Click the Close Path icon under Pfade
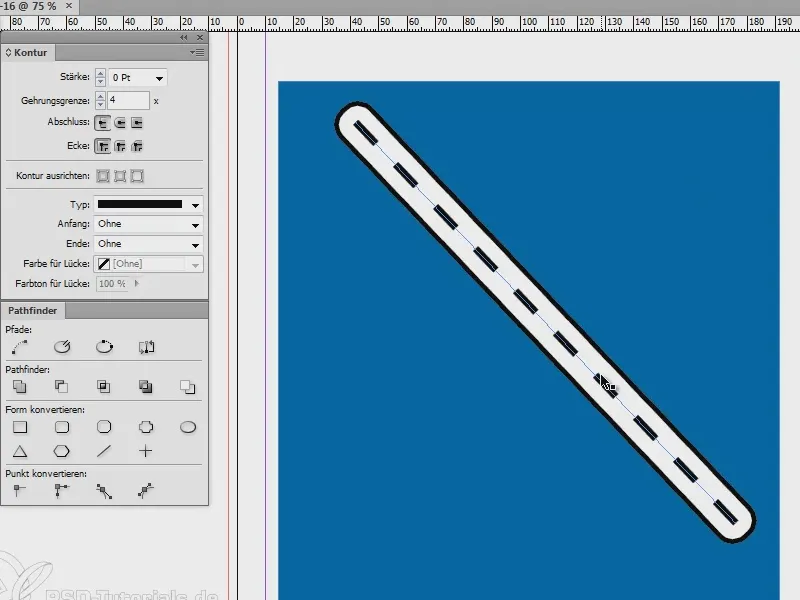This screenshot has height=600, width=800. point(104,347)
